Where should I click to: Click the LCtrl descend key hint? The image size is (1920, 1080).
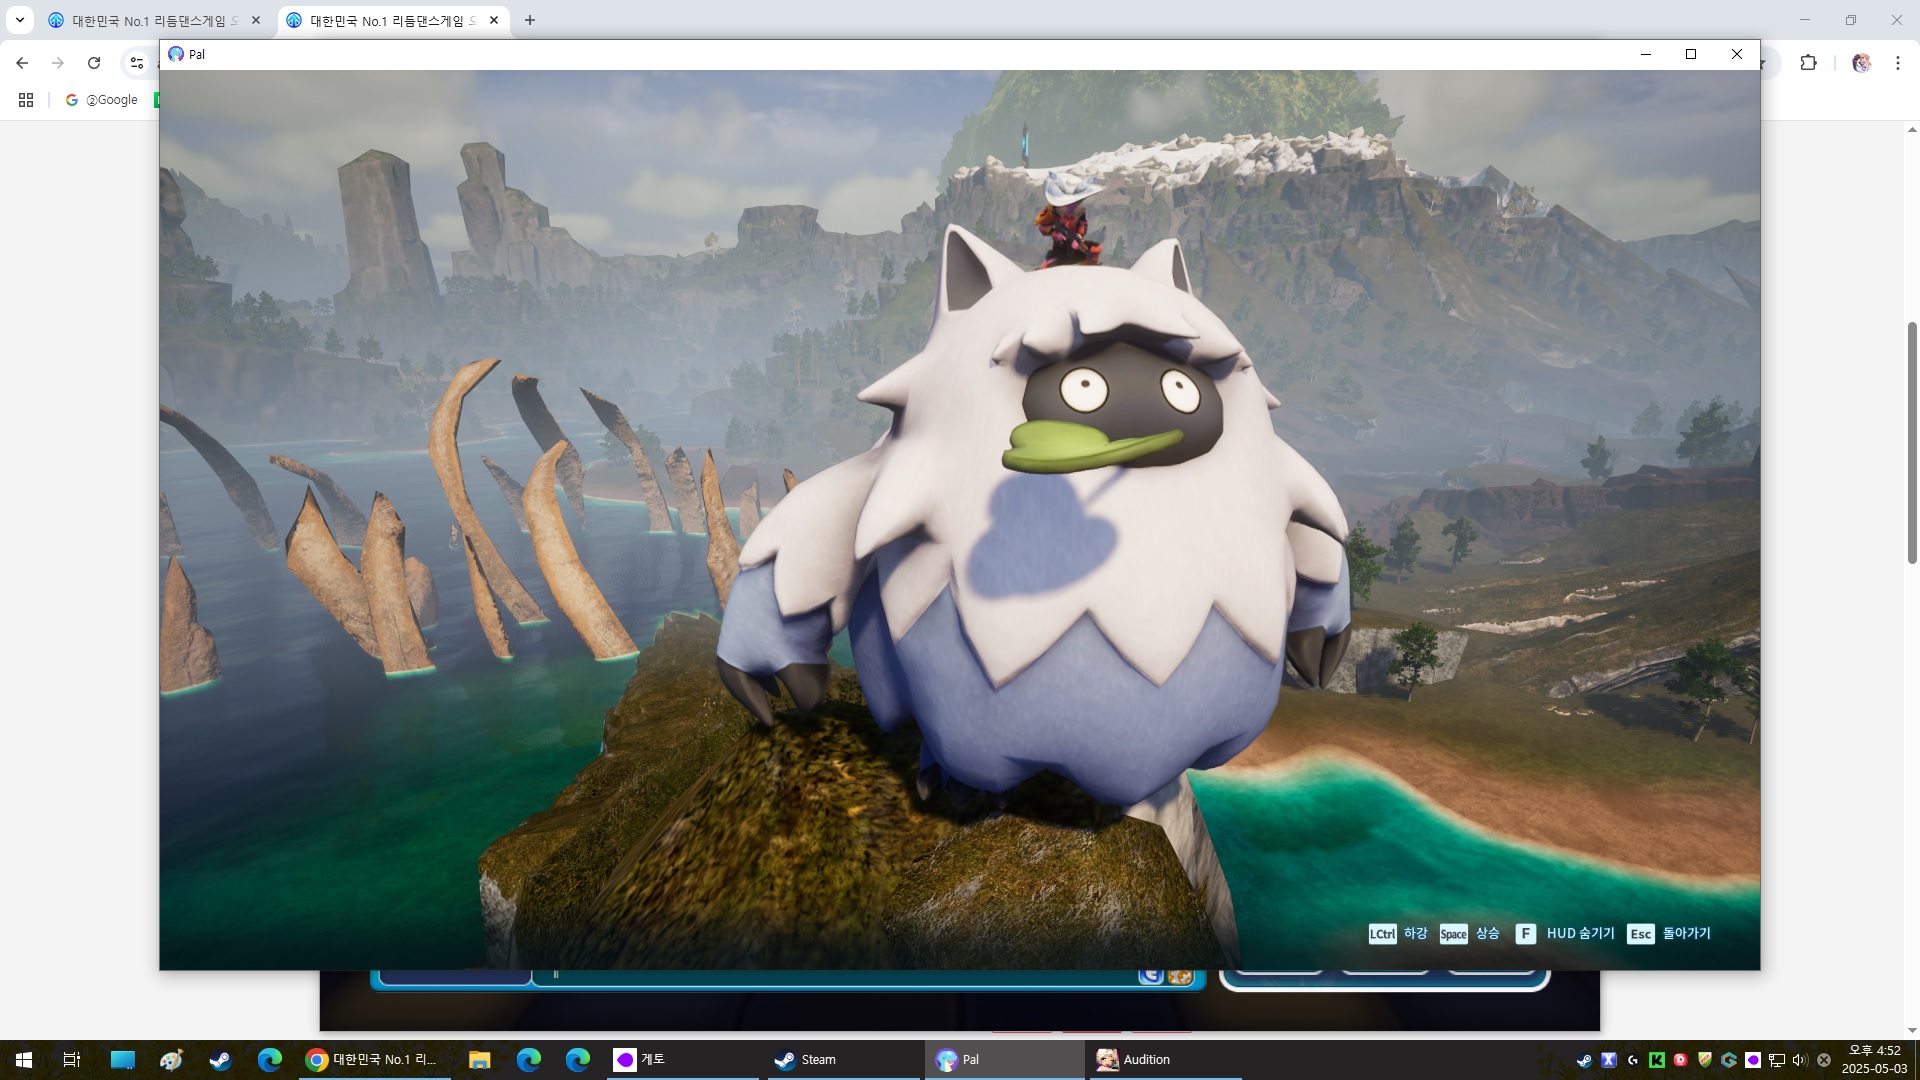(x=1382, y=934)
